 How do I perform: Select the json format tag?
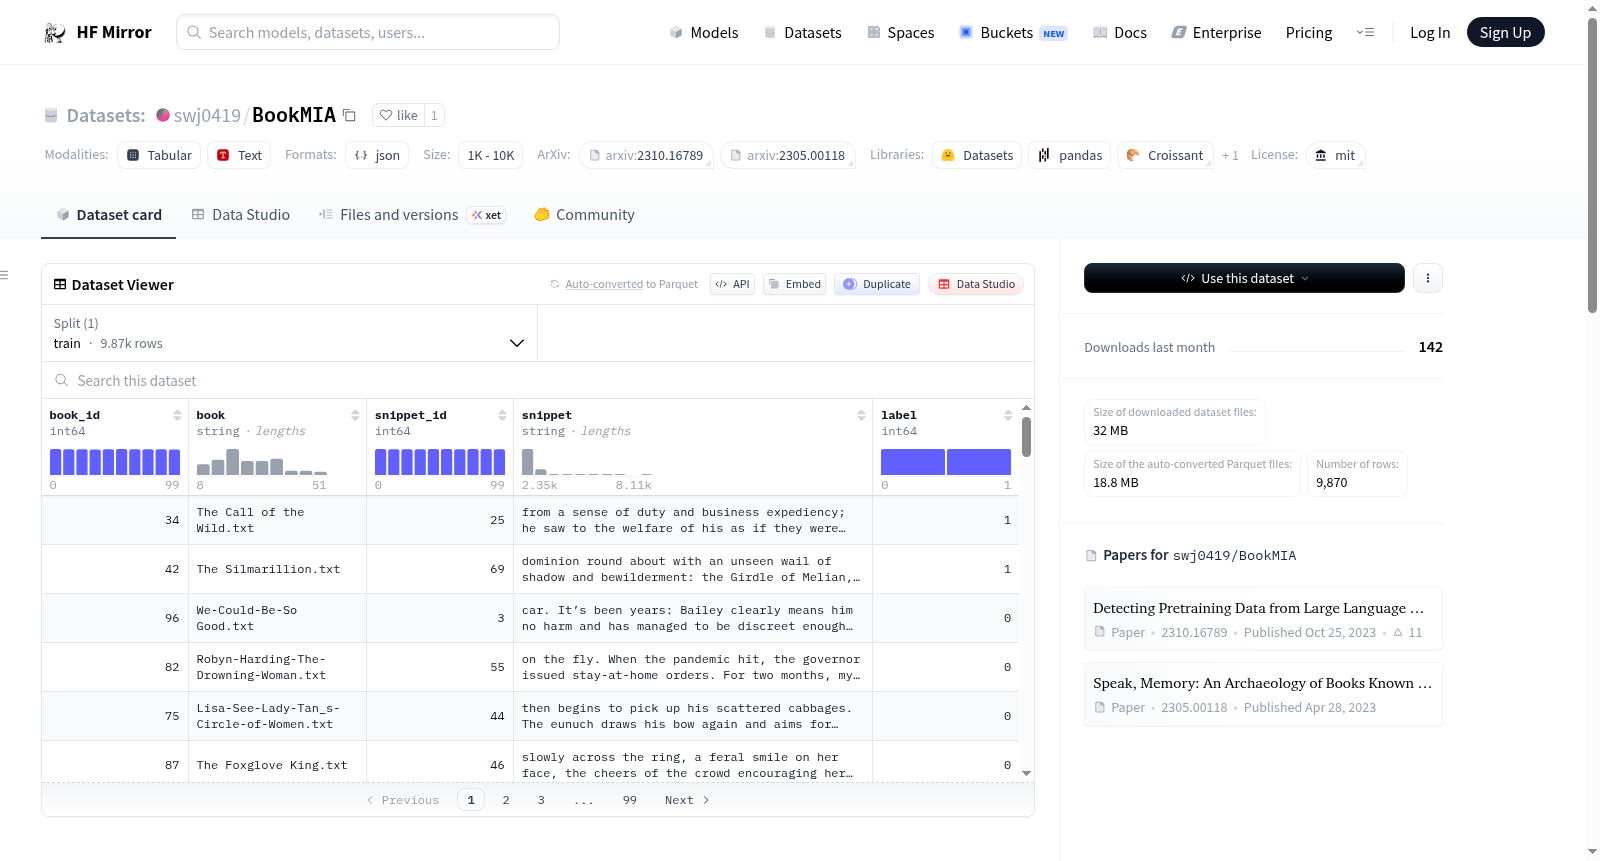click(377, 155)
